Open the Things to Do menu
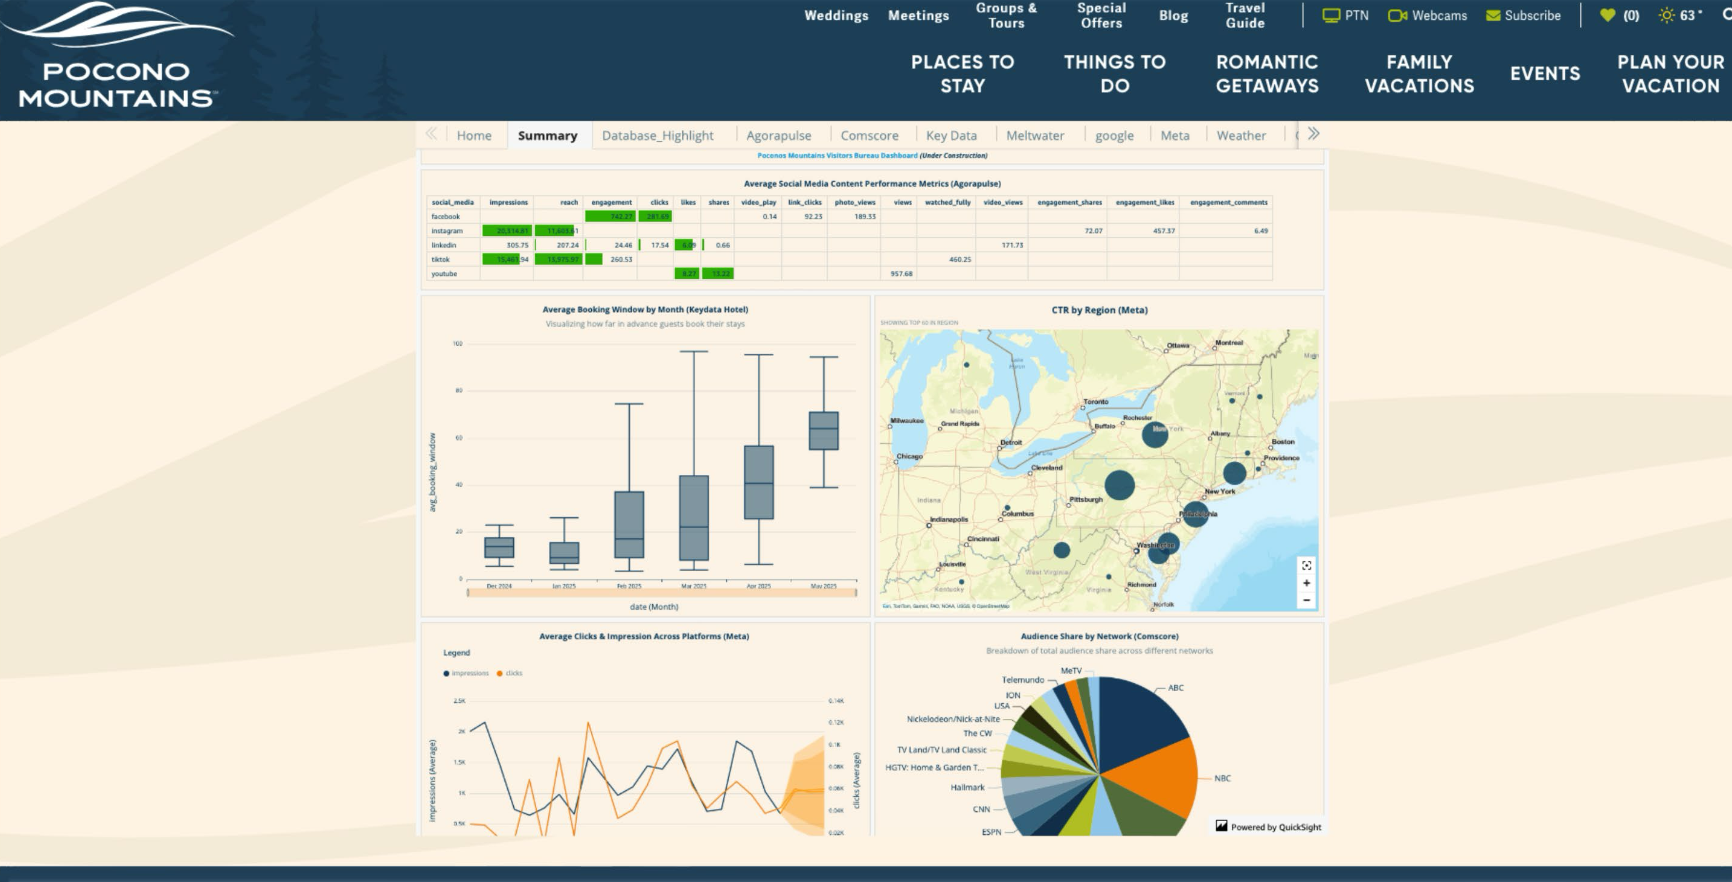This screenshot has width=1732, height=882. tap(1114, 74)
